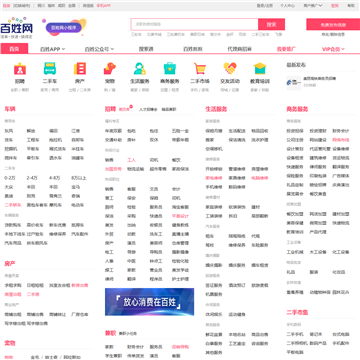The width and height of the screenshot is (360, 360).
Task: Switch to the 首页 home tab
Action: pos(14,49)
